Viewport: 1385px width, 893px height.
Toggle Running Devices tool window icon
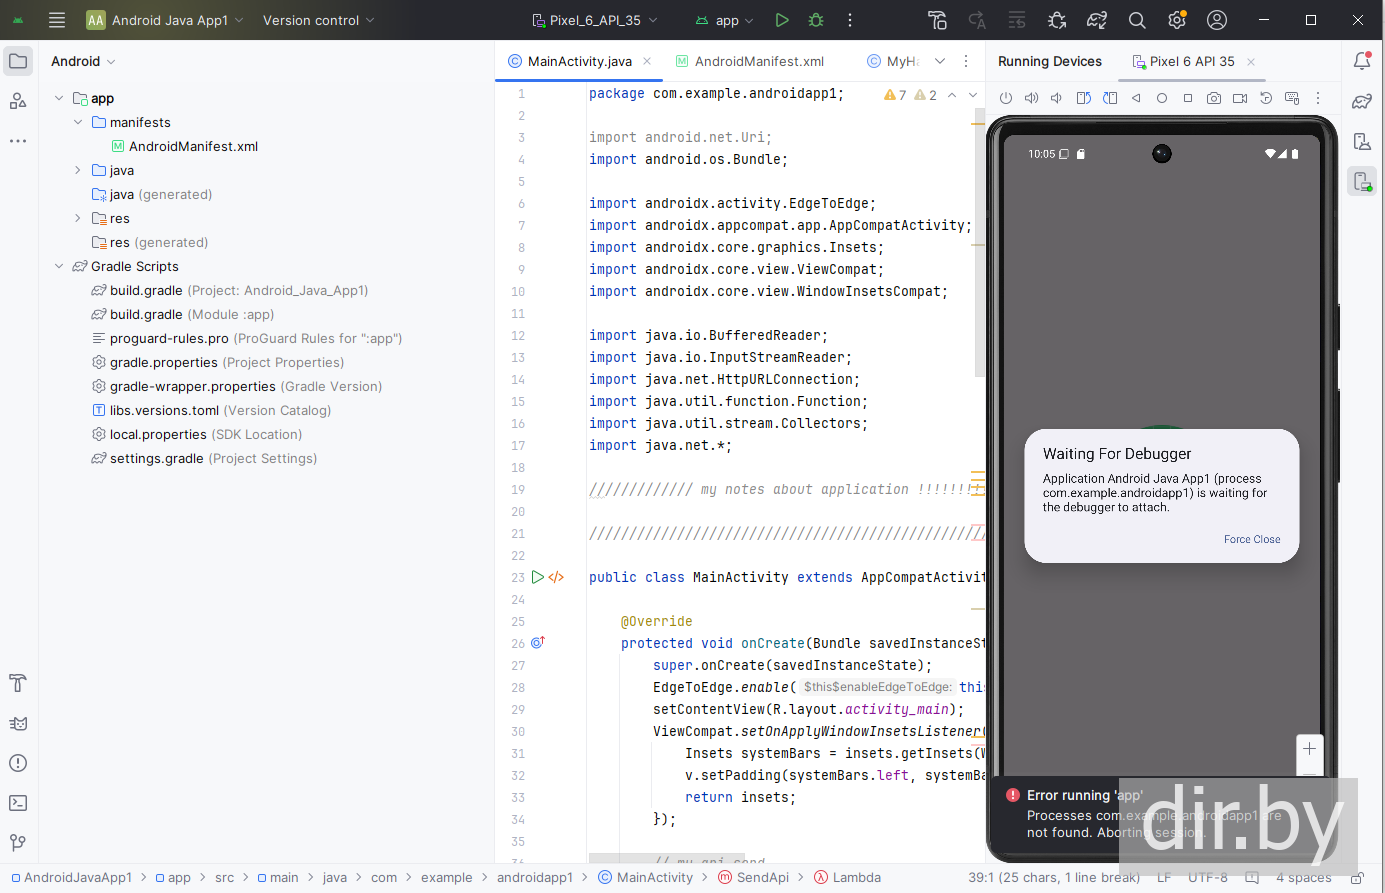pyautogui.click(x=1362, y=181)
